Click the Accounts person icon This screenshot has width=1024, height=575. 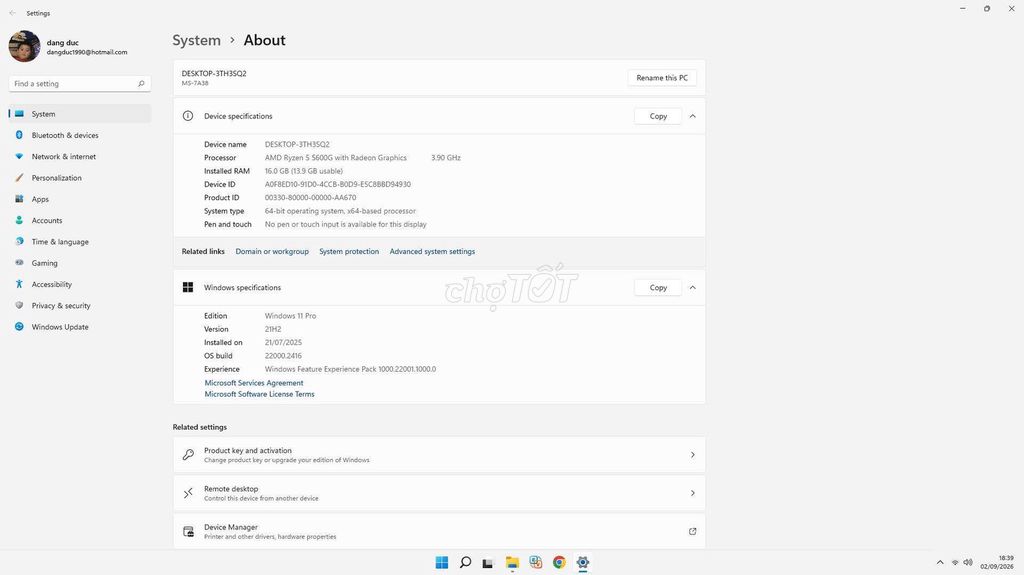[x=19, y=220]
